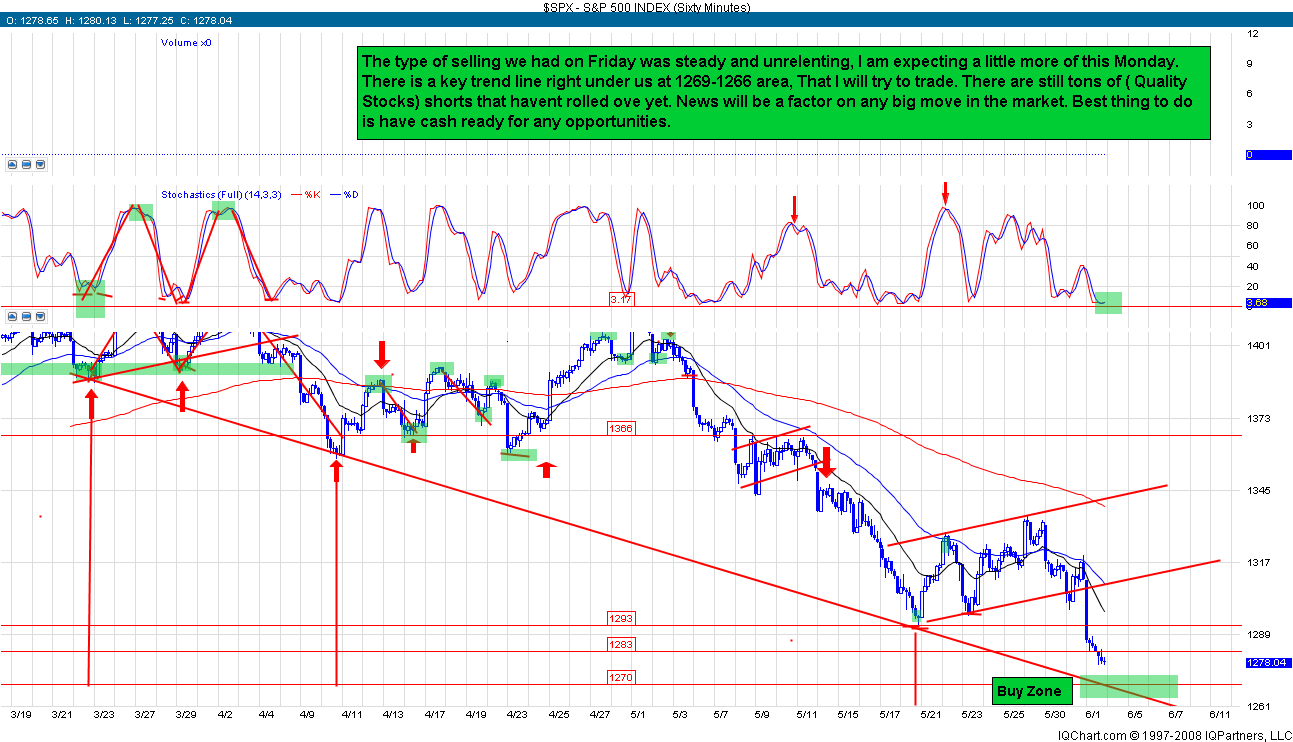Open the IQChart.com copyright link
Screen dimensions: 1293x742
1174,735
